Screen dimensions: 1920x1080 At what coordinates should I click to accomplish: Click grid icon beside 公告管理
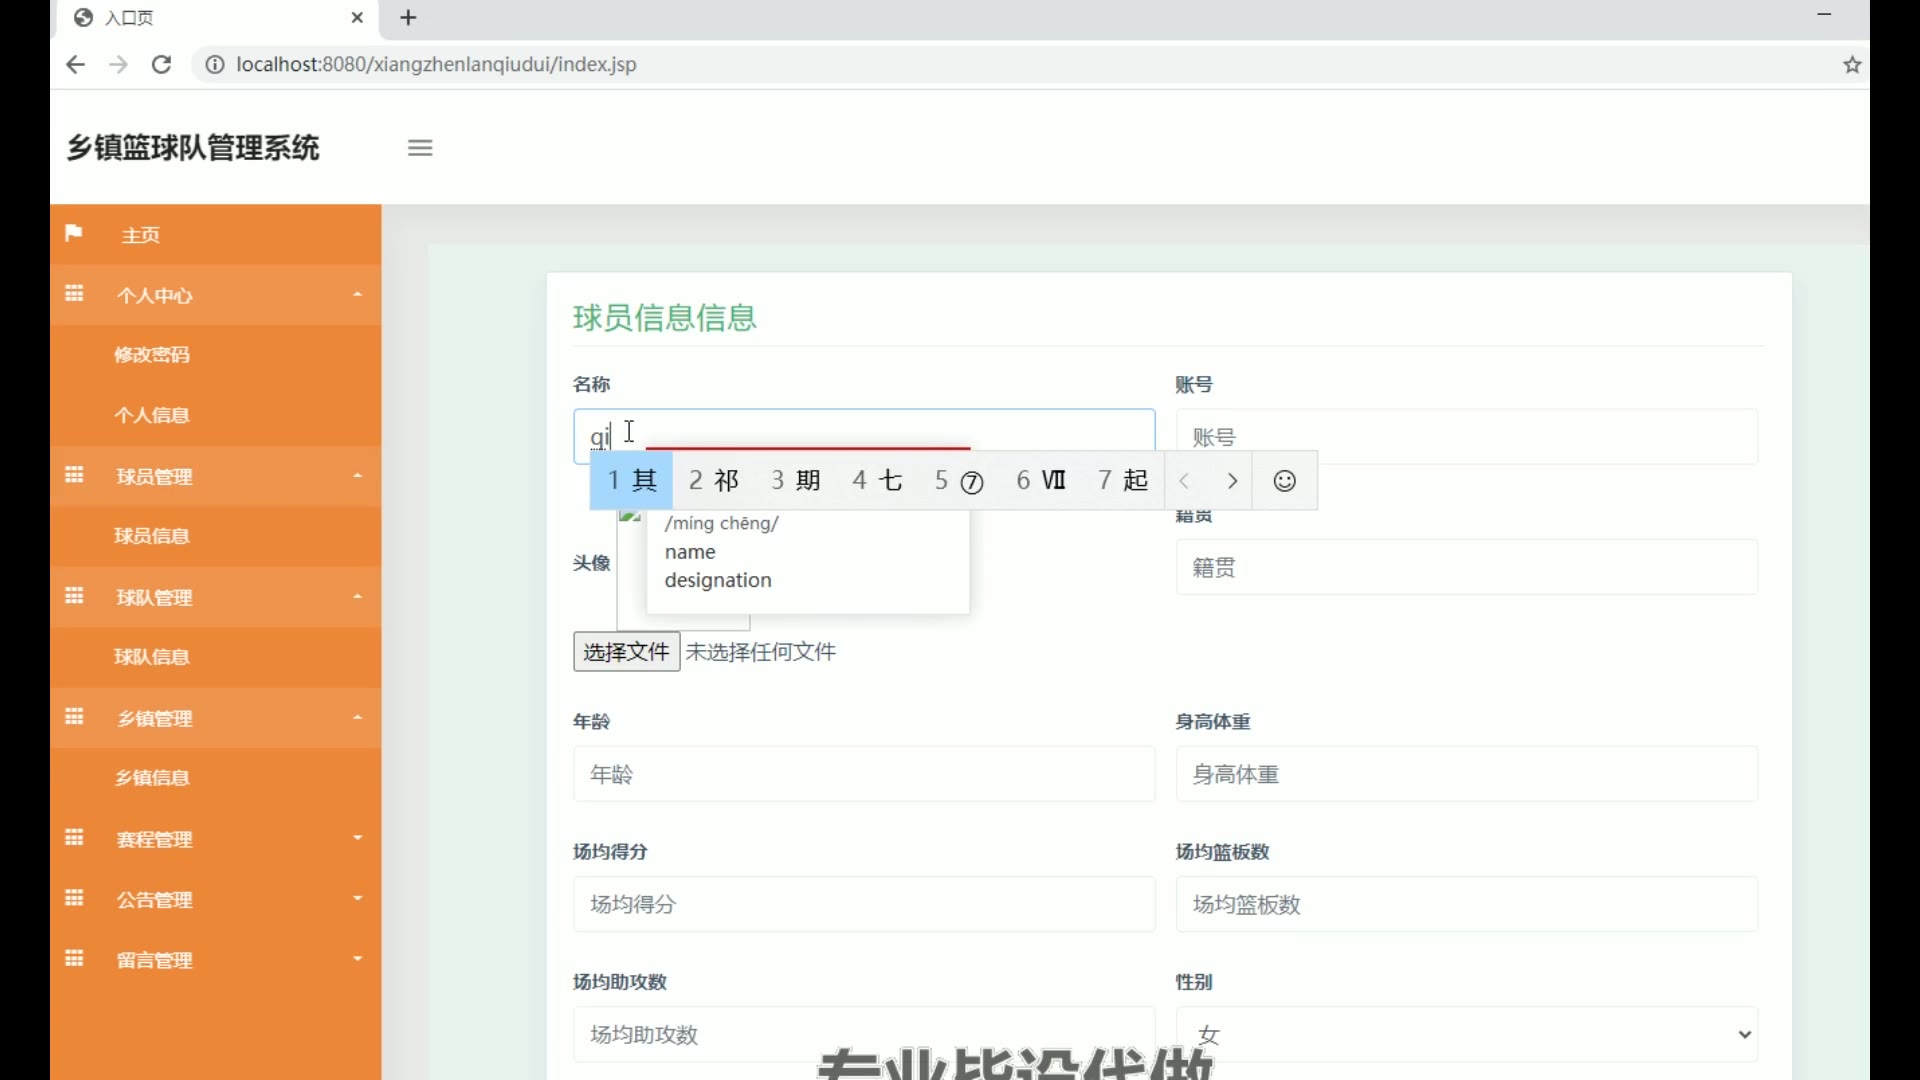coord(74,898)
